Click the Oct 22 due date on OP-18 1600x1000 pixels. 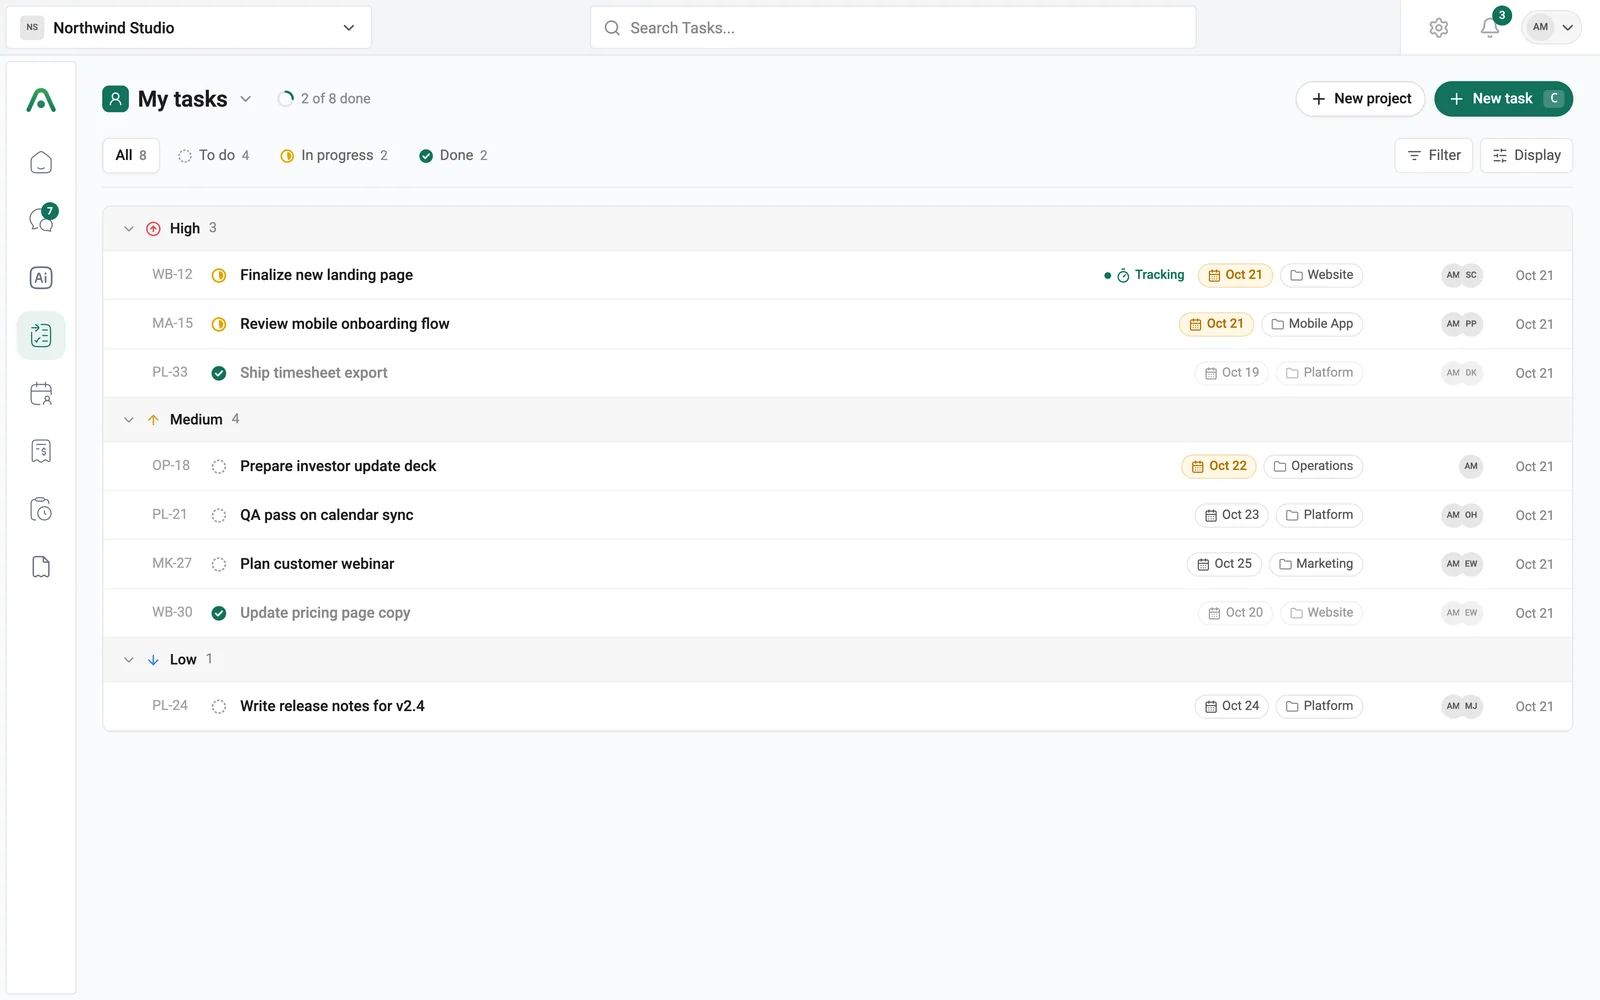coord(1218,466)
